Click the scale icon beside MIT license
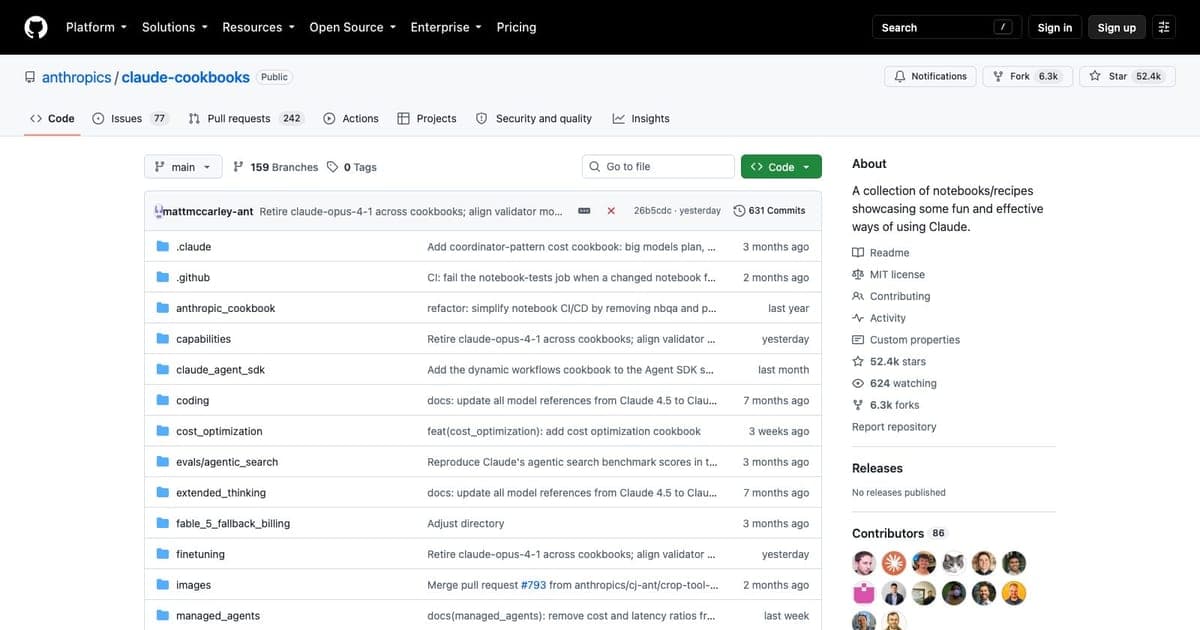Image resolution: width=1200 pixels, height=630 pixels. tap(857, 275)
